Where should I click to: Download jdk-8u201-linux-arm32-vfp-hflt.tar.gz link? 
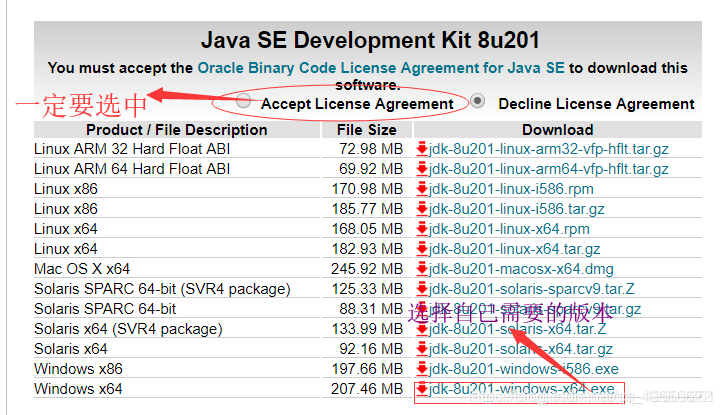548,149
